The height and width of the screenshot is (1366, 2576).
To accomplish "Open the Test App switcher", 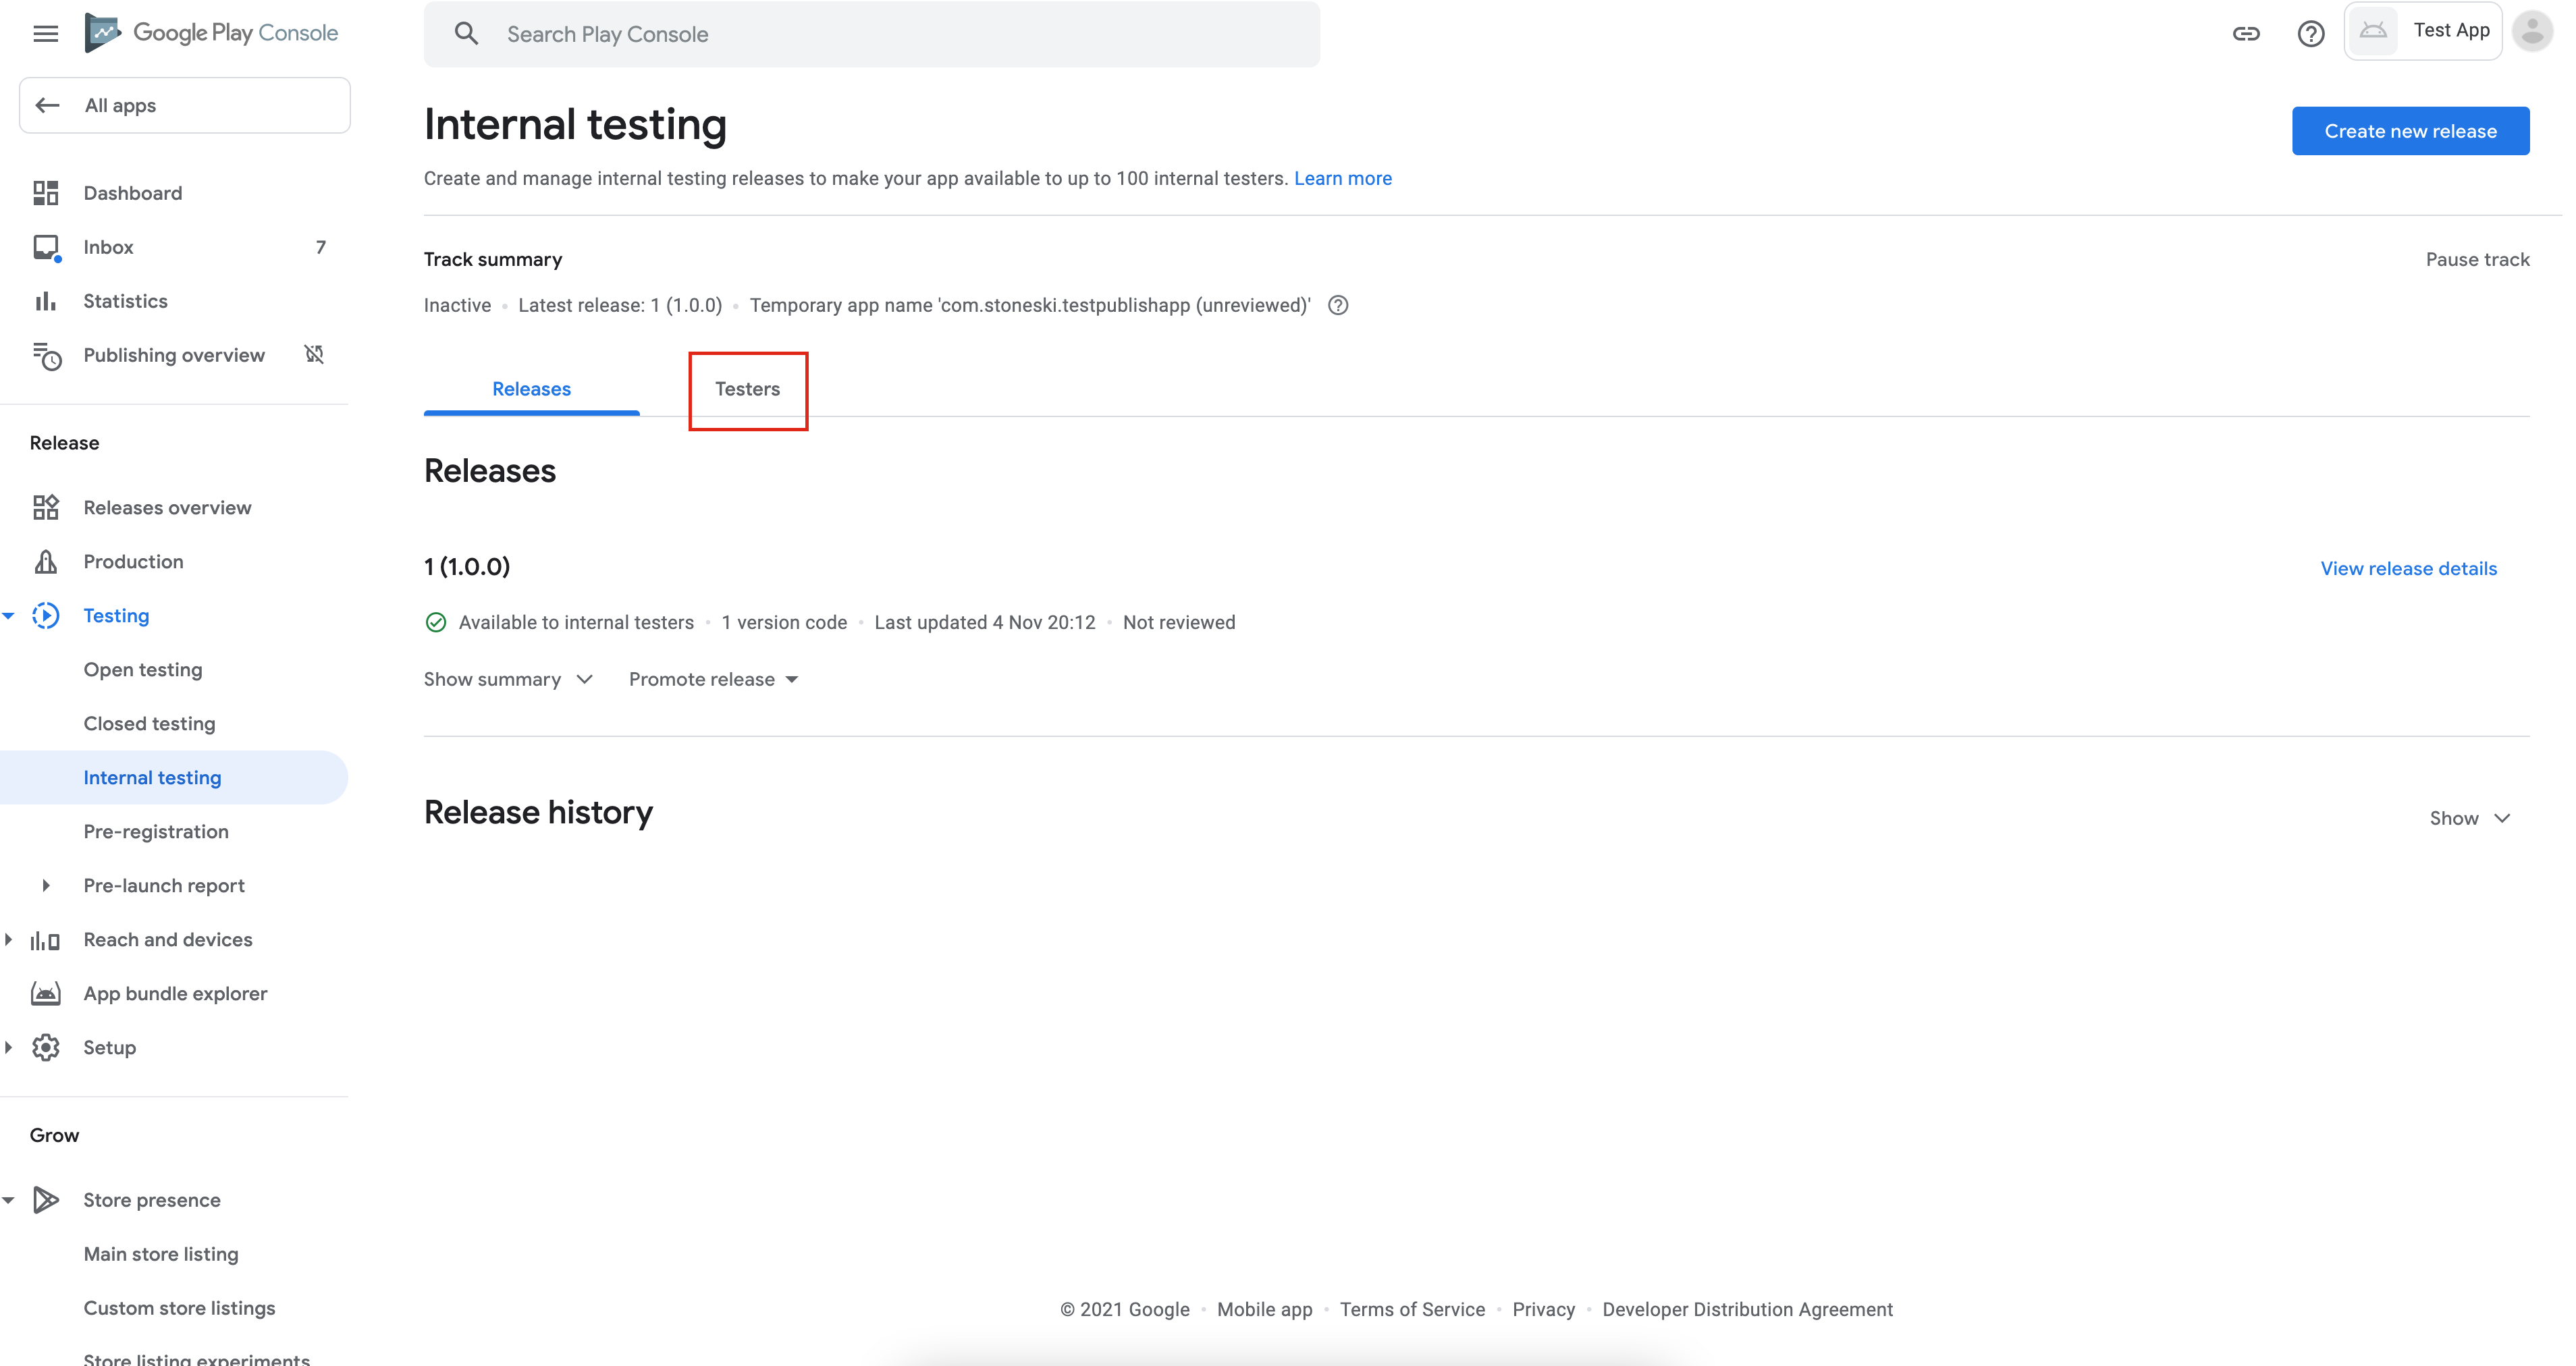I will (x=2423, y=31).
